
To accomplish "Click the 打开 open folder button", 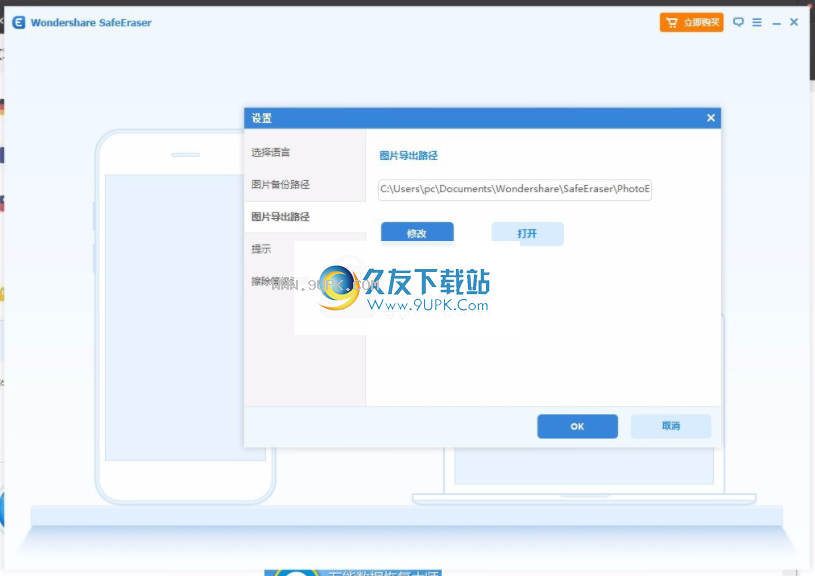I will pyautogui.click(x=527, y=233).
